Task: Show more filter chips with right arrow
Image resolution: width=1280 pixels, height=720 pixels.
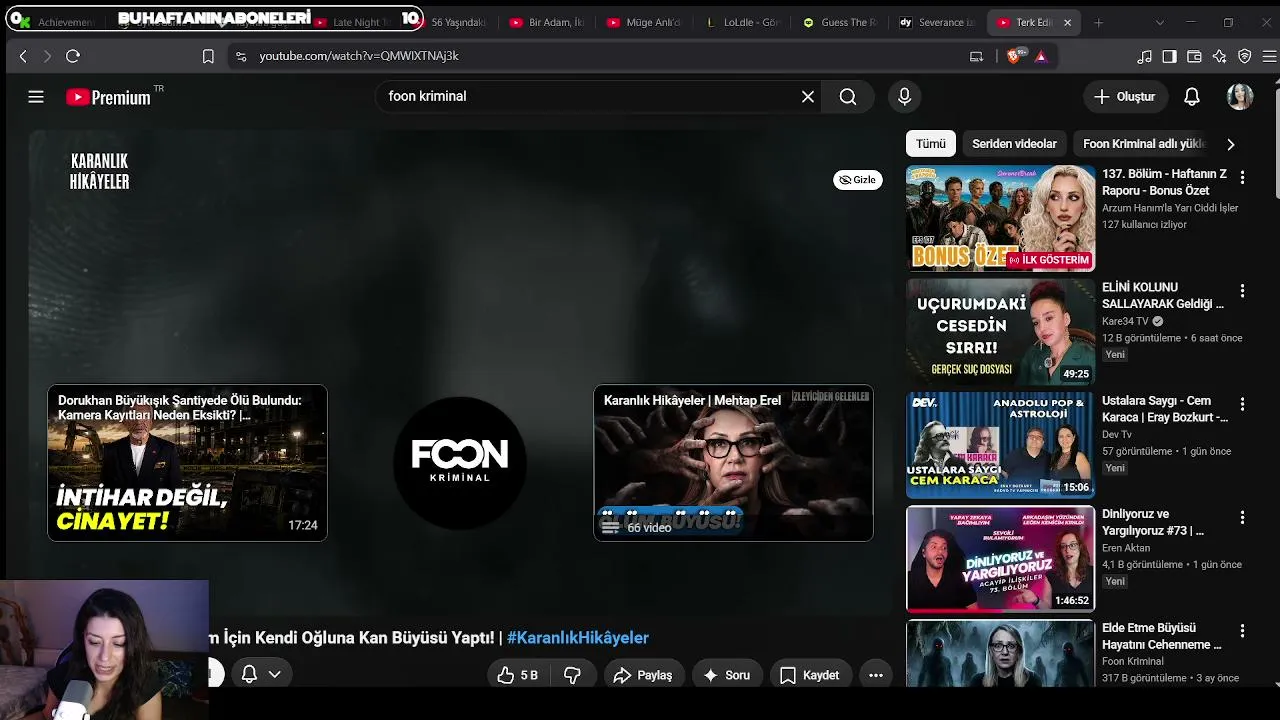Action: 1230,144
